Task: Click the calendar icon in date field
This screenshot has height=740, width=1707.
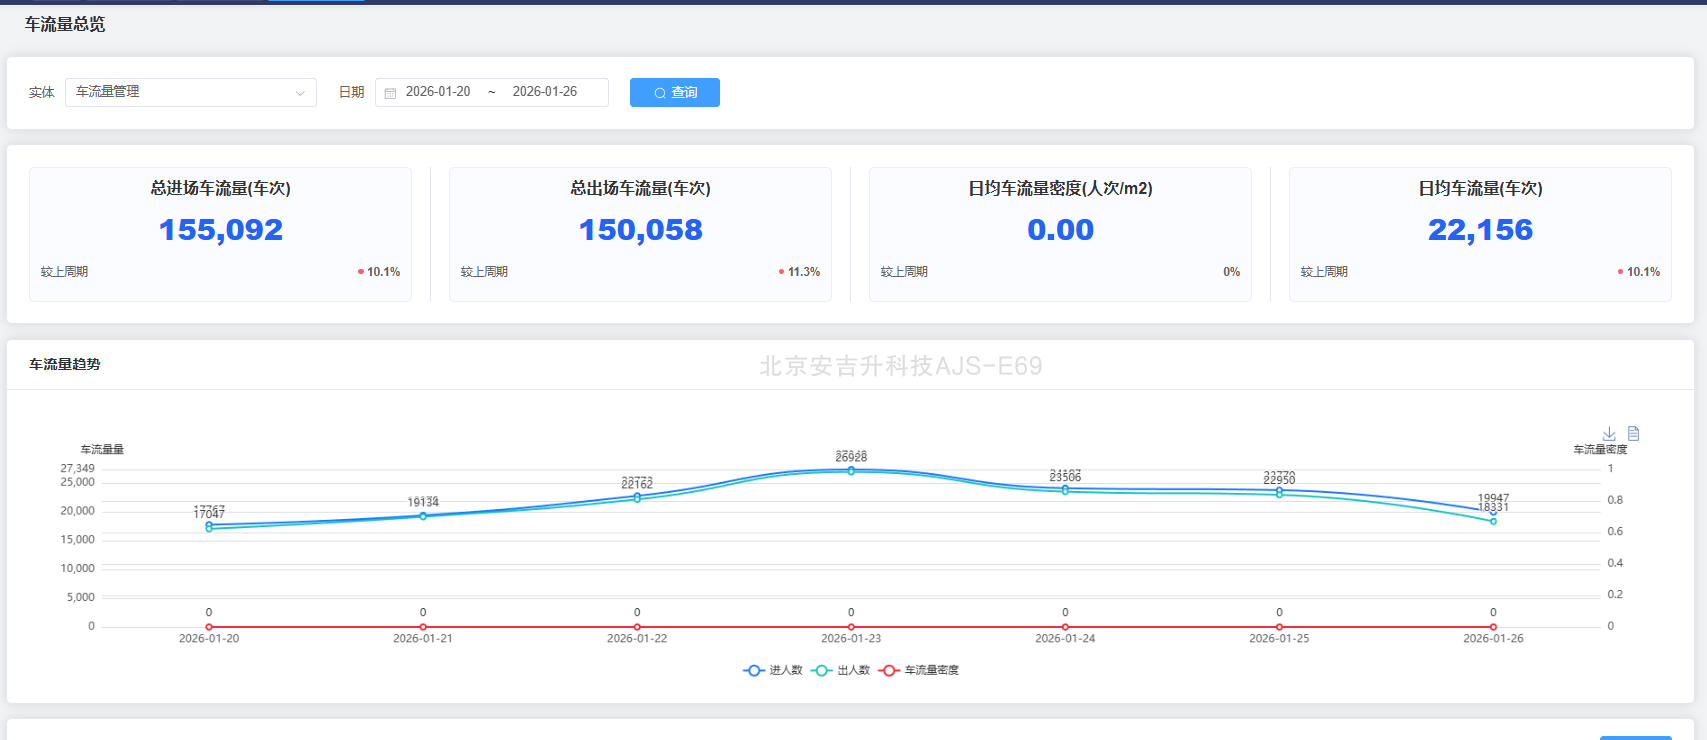Action: point(391,93)
